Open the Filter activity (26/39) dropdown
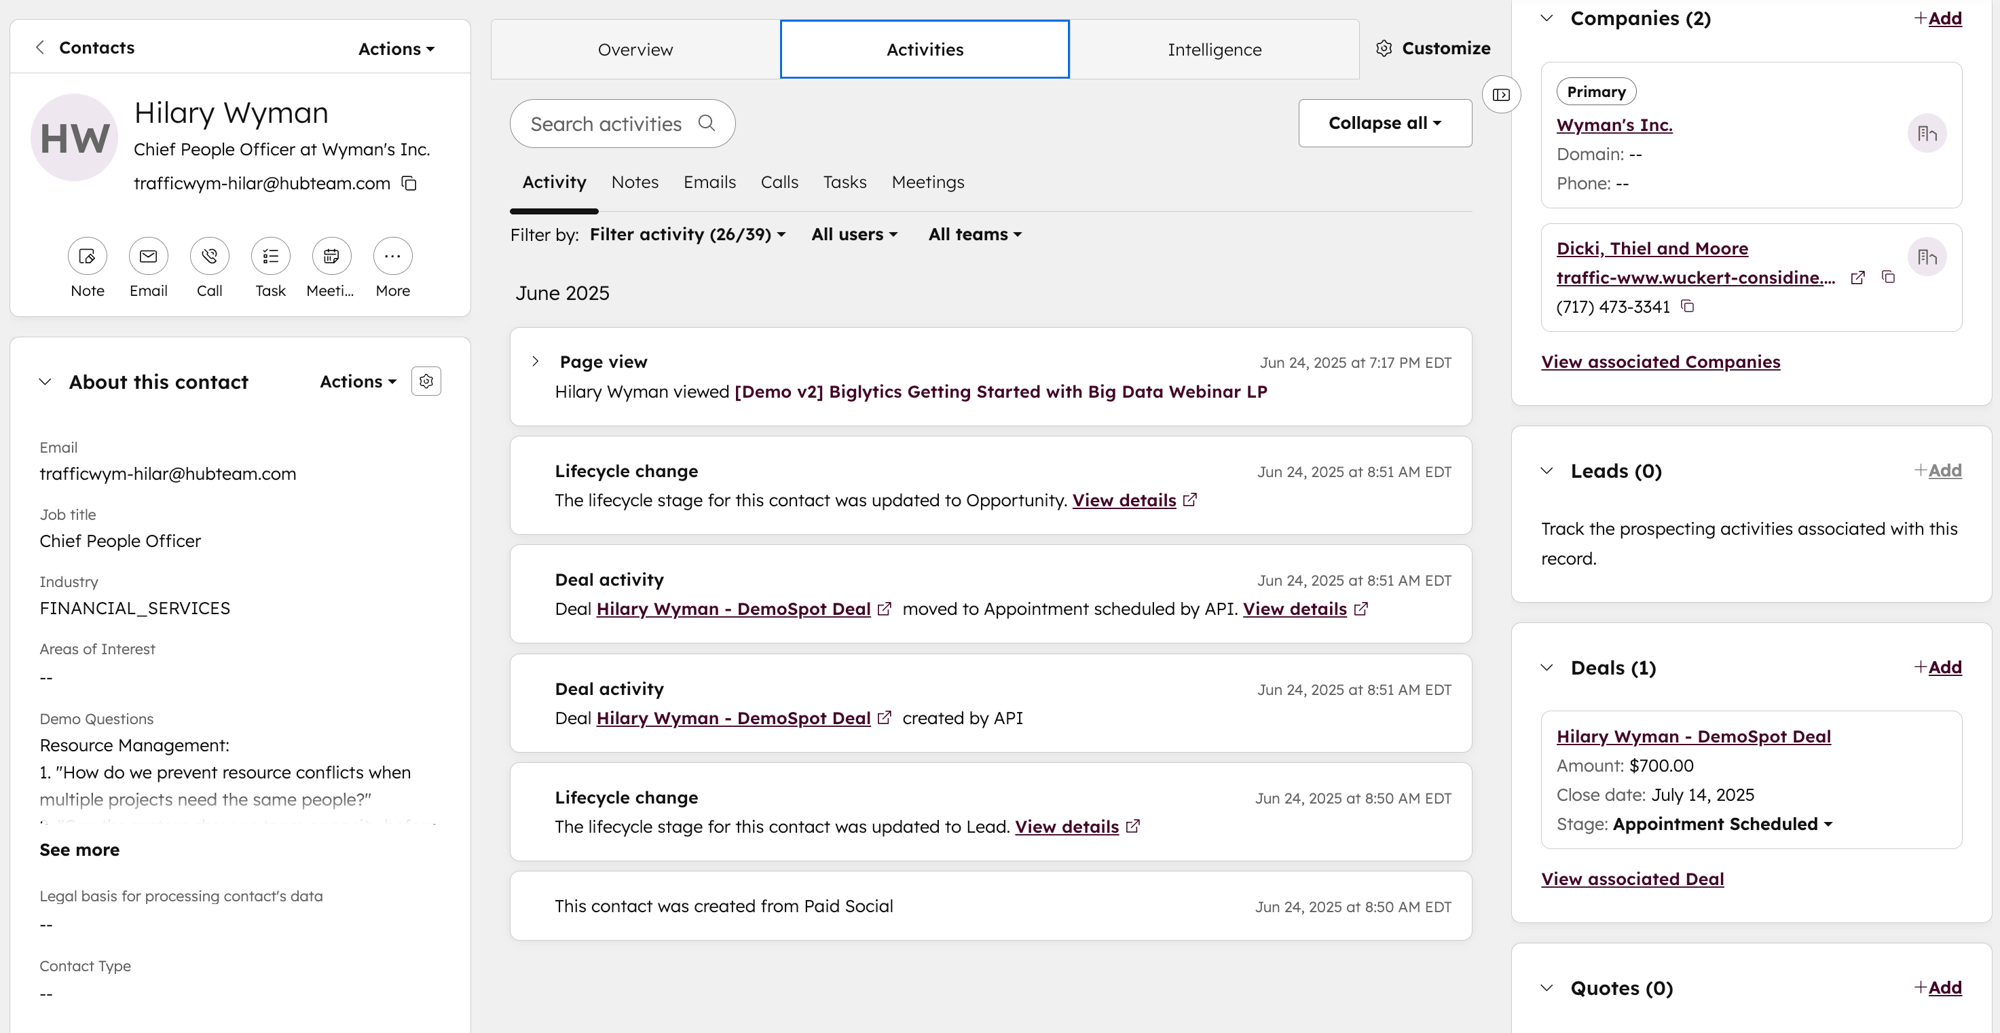The image size is (2000, 1033). tap(687, 234)
